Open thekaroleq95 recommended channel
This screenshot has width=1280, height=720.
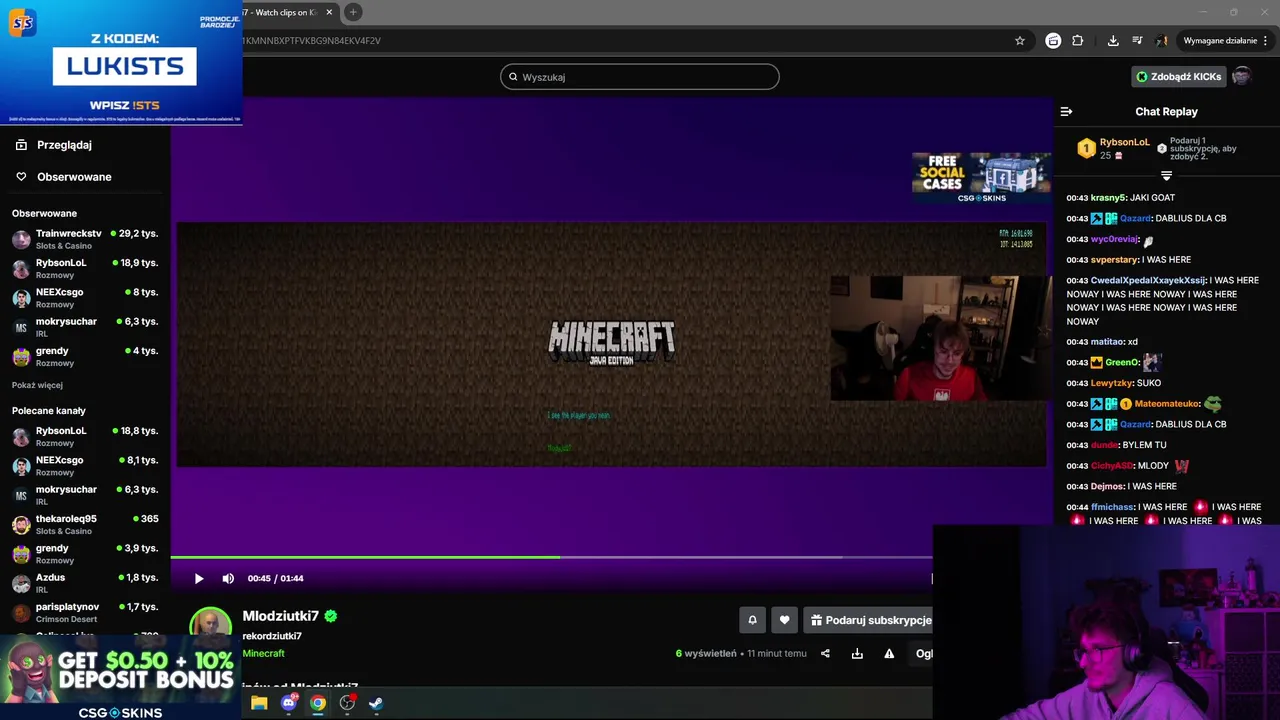pos(85,524)
